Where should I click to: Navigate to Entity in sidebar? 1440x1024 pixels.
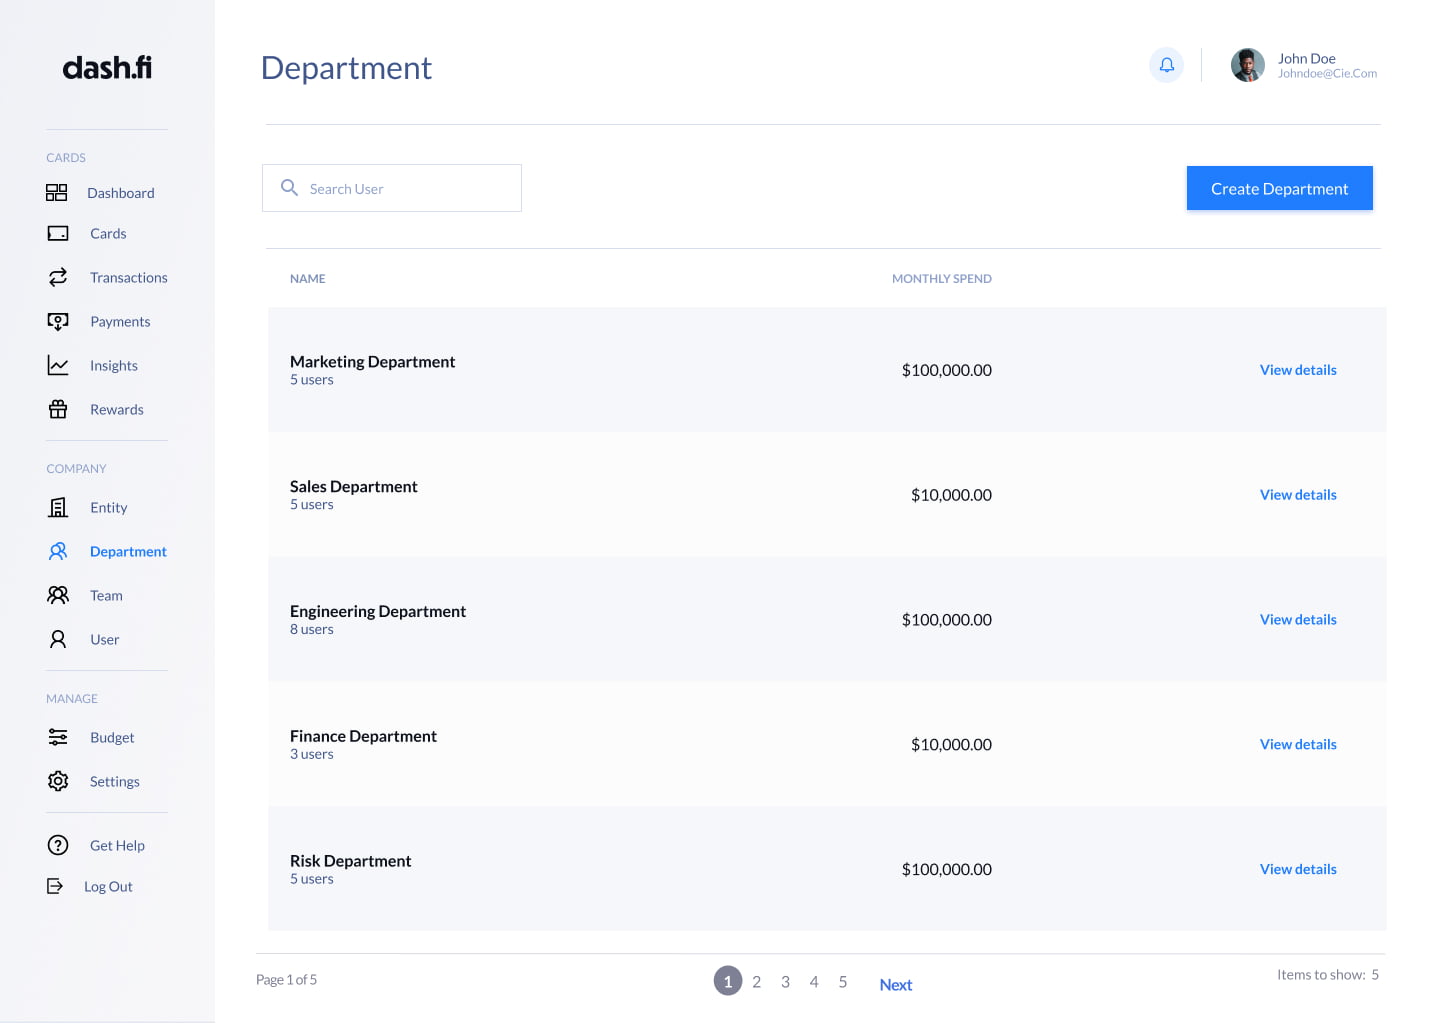(108, 508)
